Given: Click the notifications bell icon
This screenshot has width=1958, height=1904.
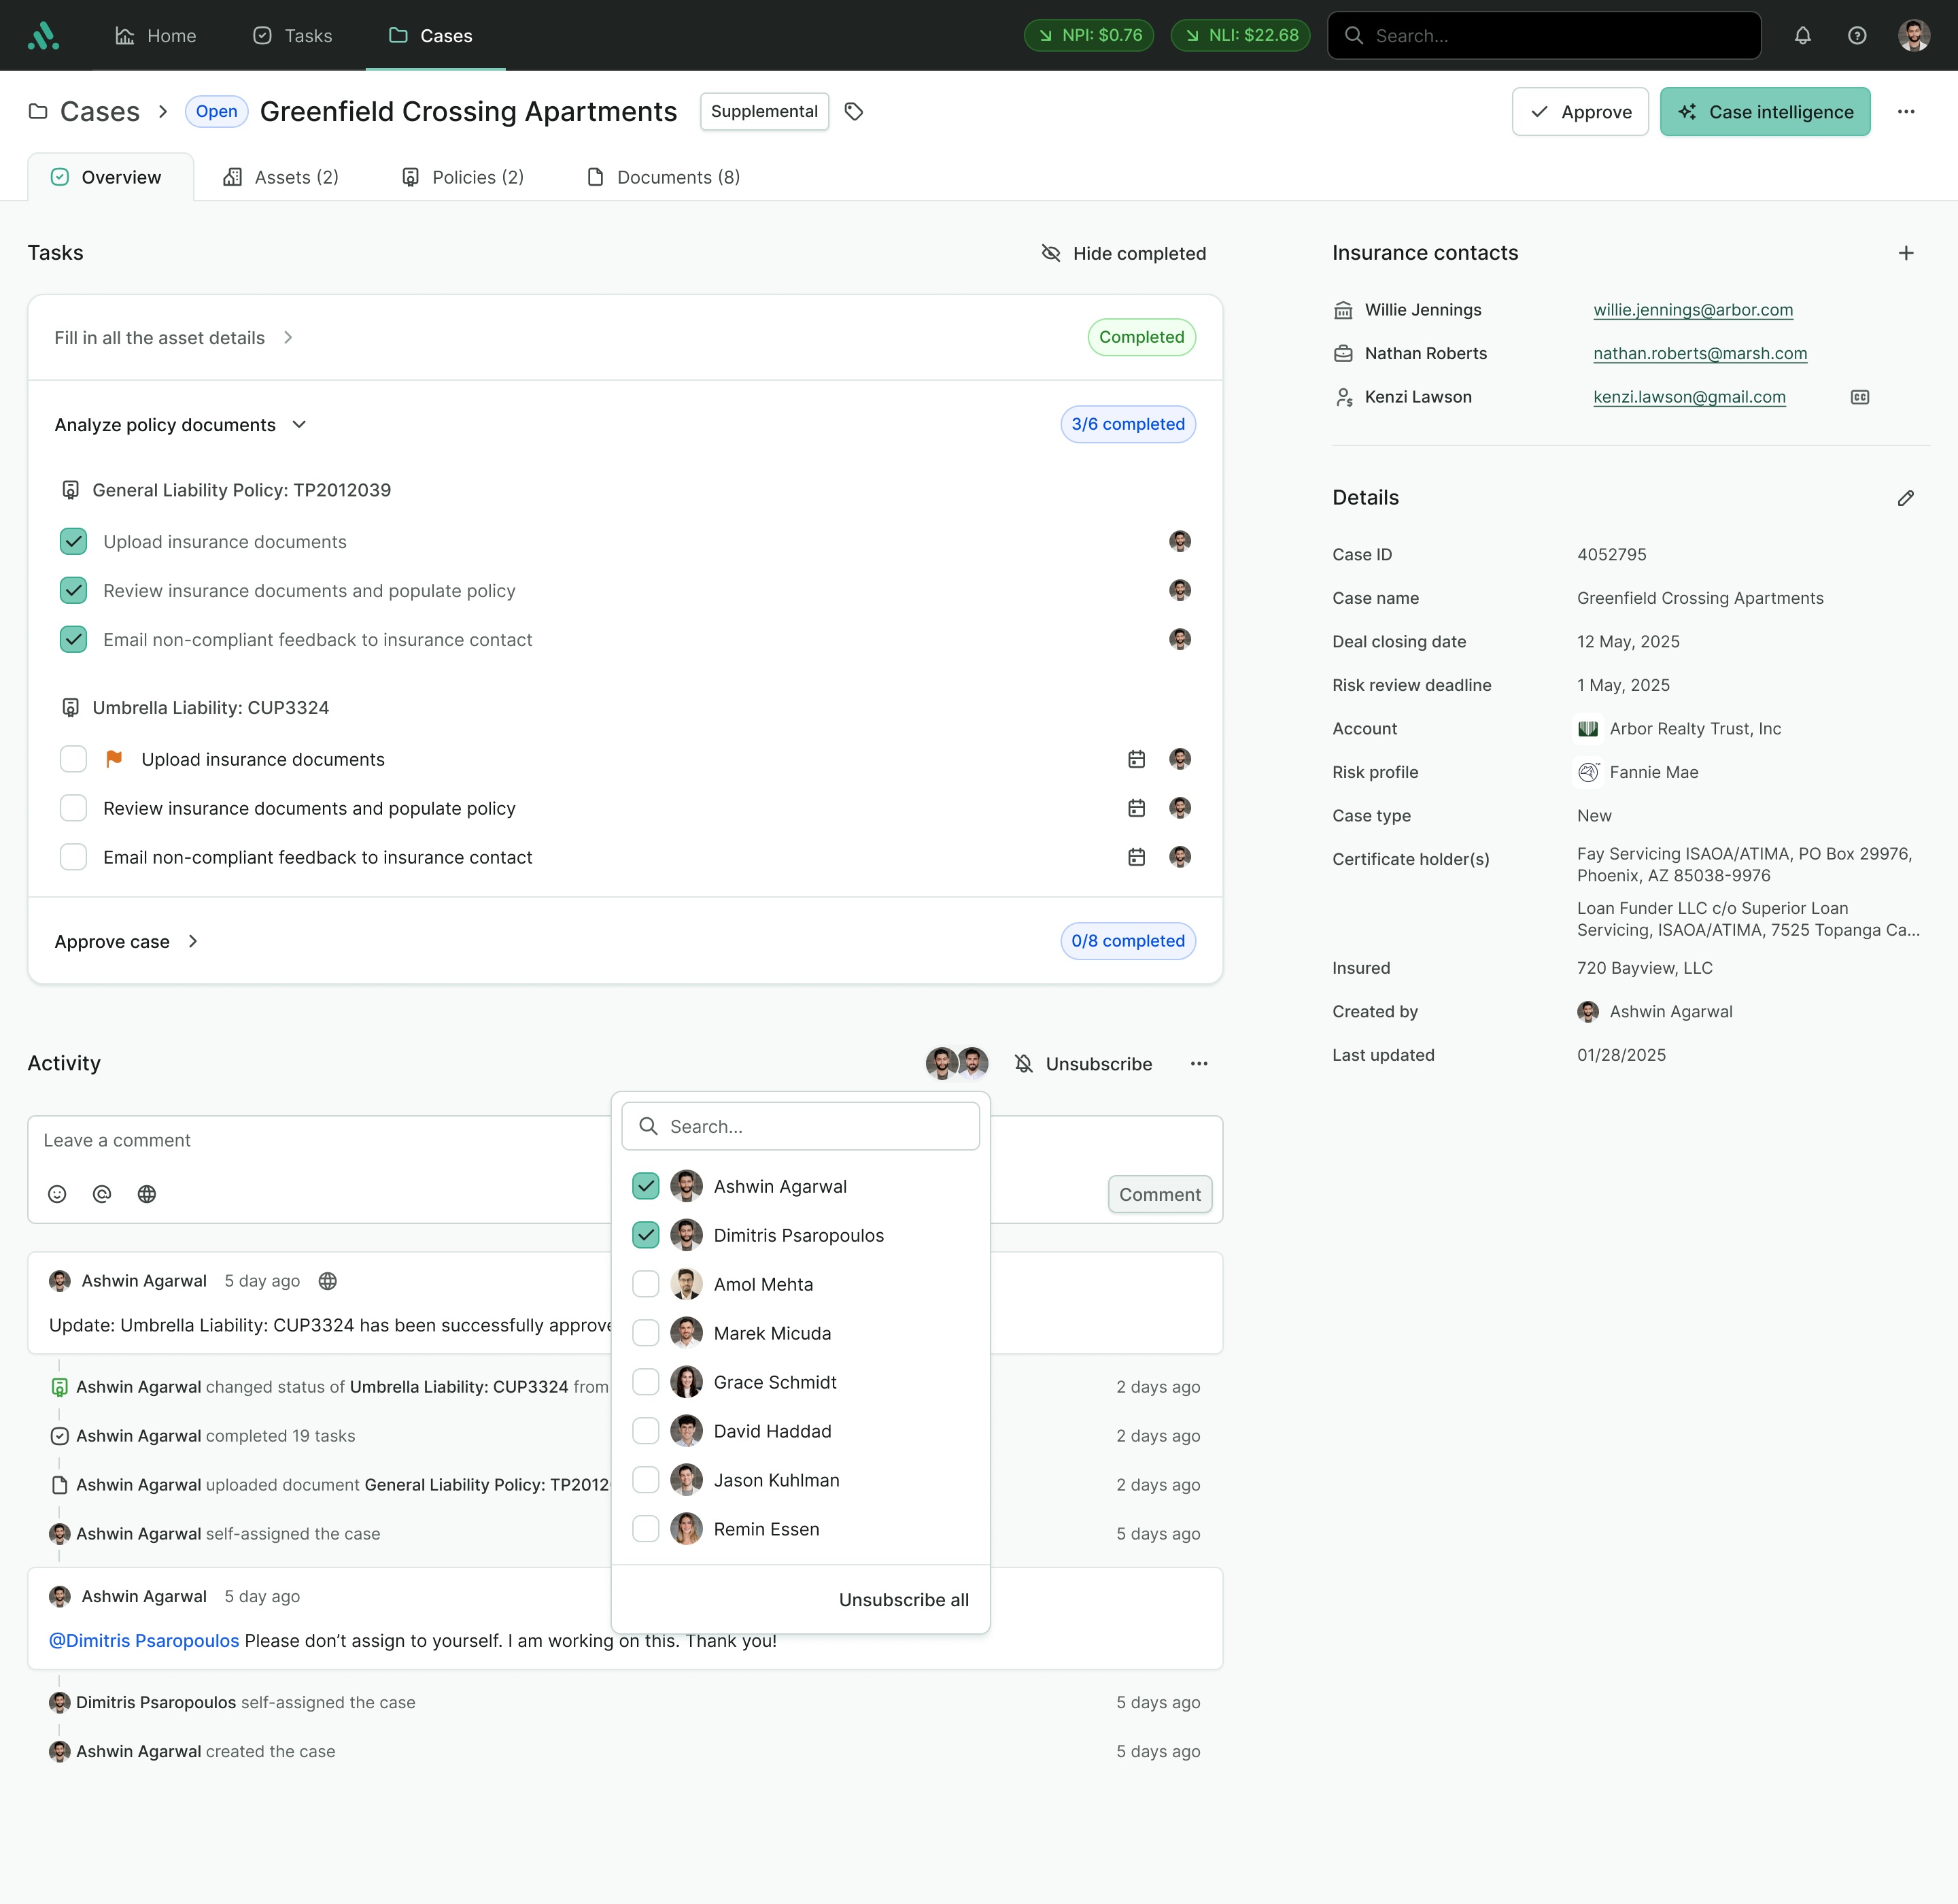Looking at the screenshot, I should point(1802,36).
